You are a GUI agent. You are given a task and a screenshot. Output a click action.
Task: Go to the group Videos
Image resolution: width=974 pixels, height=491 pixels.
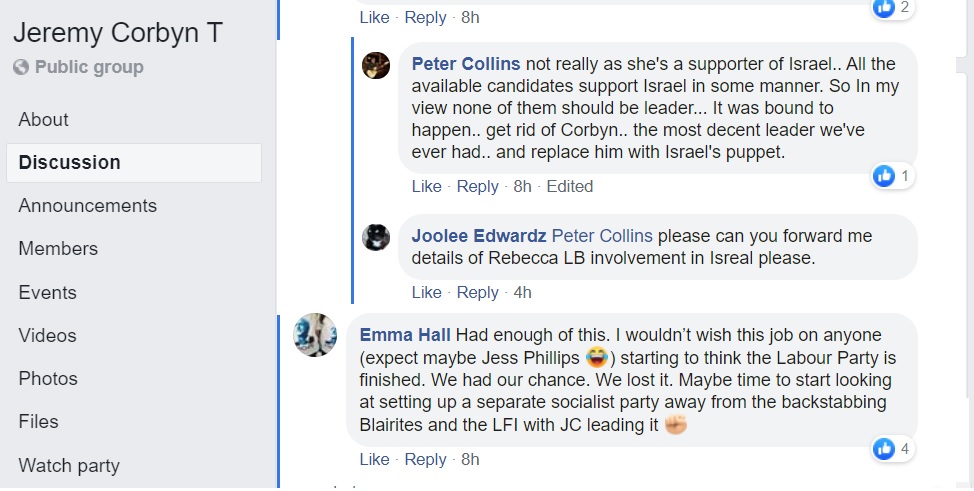[x=47, y=335]
